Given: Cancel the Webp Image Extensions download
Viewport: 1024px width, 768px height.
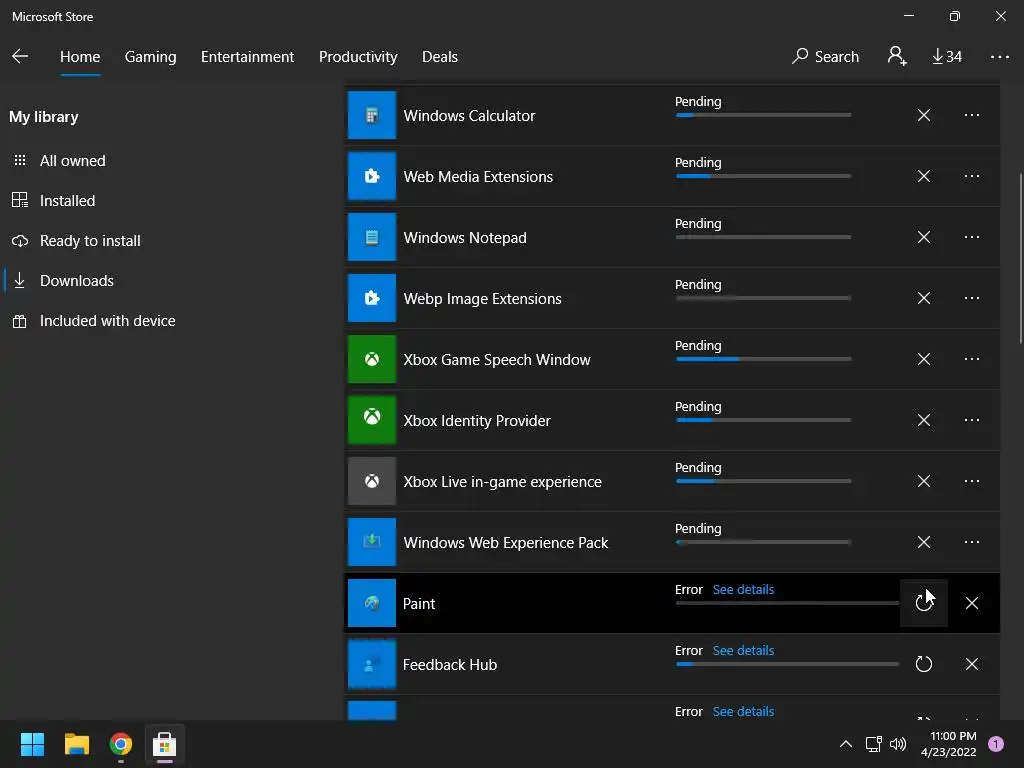Looking at the screenshot, I should click(923, 298).
